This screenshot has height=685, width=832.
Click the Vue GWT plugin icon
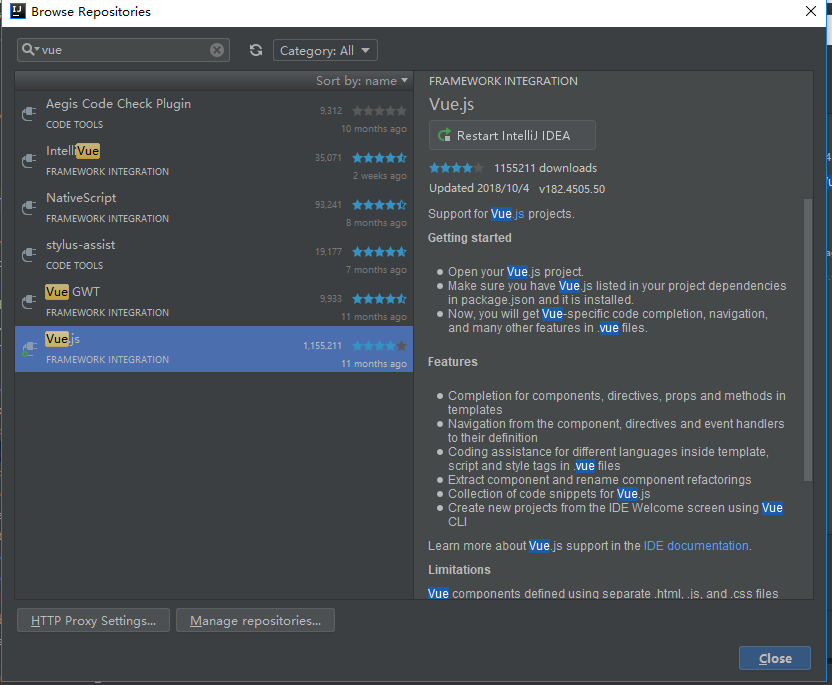click(x=29, y=301)
